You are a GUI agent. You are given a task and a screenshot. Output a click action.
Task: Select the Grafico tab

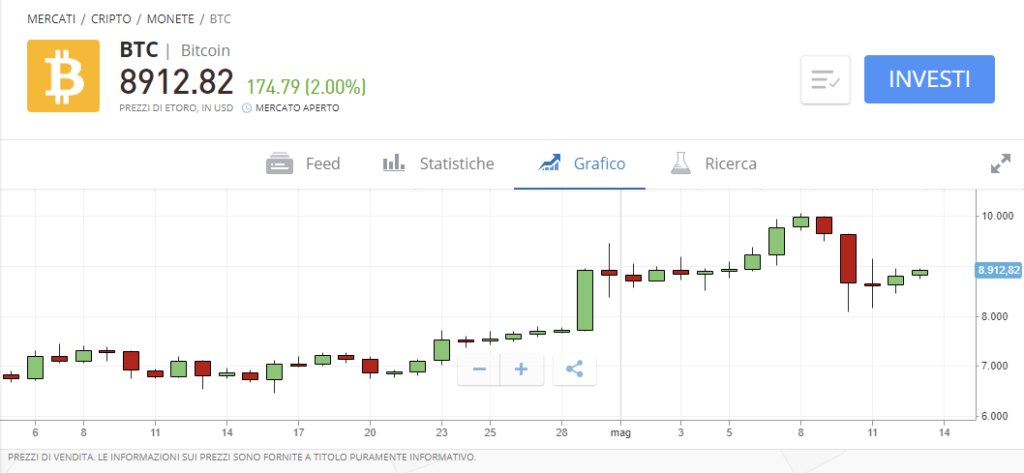pyautogui.click(x=581, y=163)
